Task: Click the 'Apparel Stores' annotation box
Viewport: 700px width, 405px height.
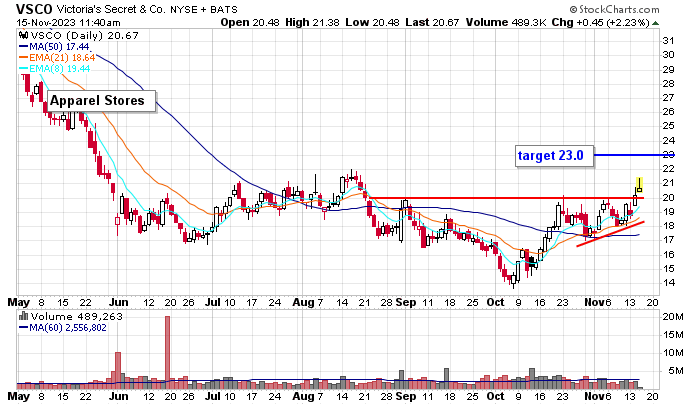Action: tap(102, 101)
